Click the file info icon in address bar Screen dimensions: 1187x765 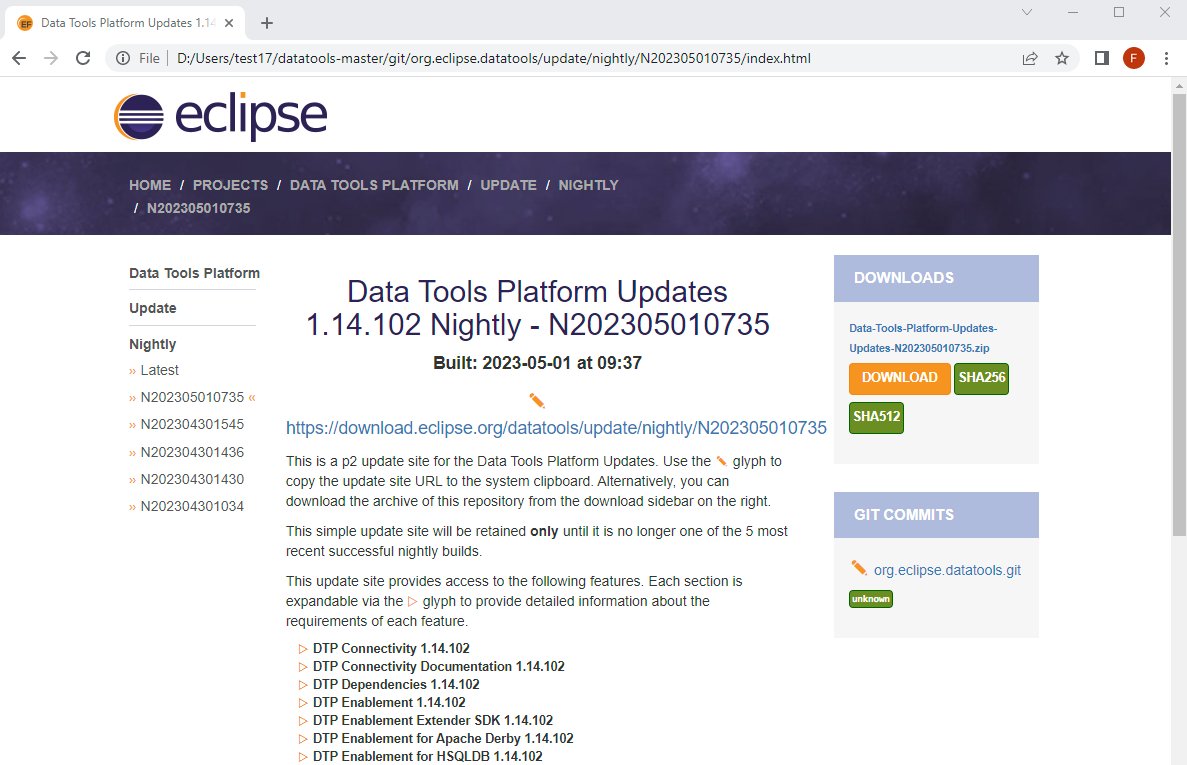click(123, 58)
